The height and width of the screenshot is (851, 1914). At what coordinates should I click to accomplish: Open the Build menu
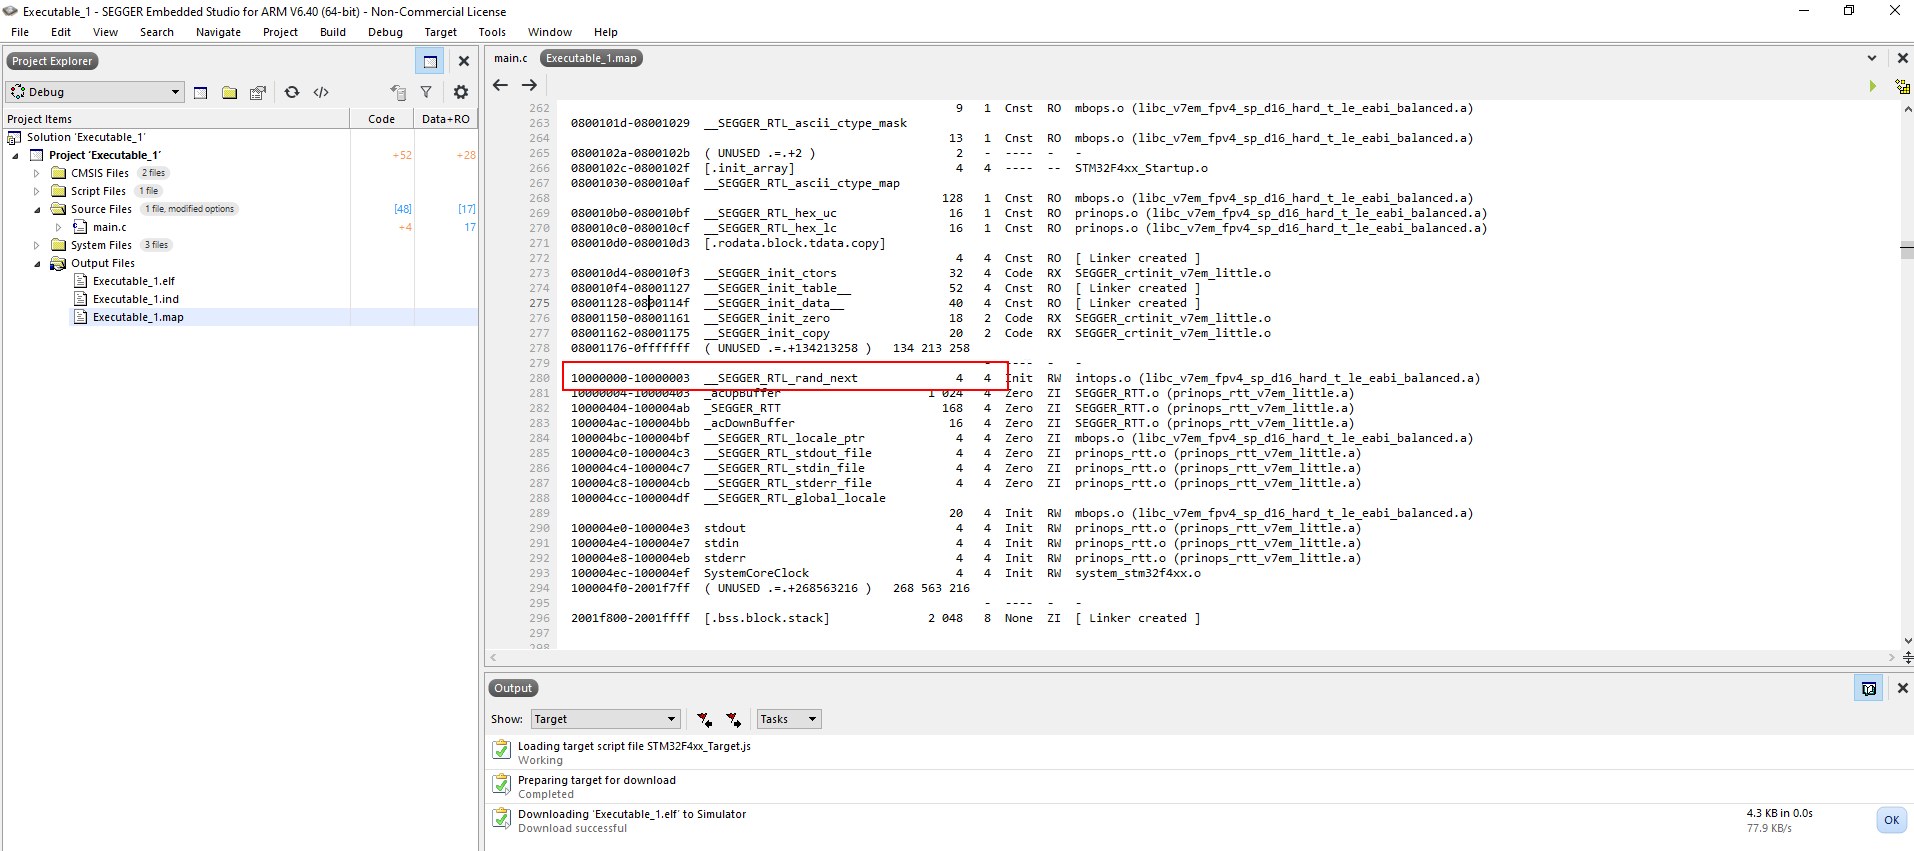pyautogui.click(x=333, y=32)
